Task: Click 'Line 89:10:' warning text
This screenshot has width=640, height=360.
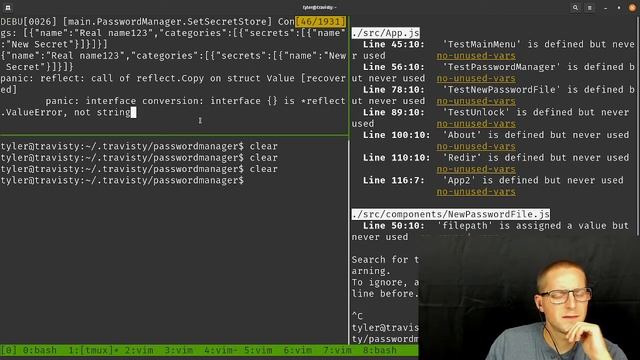Action: pyautogui.click(x=393, y=112)
